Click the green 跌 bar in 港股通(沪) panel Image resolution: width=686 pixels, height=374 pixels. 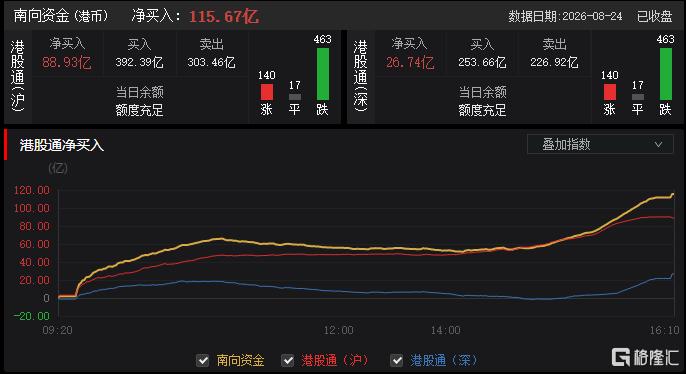point(323,74)
